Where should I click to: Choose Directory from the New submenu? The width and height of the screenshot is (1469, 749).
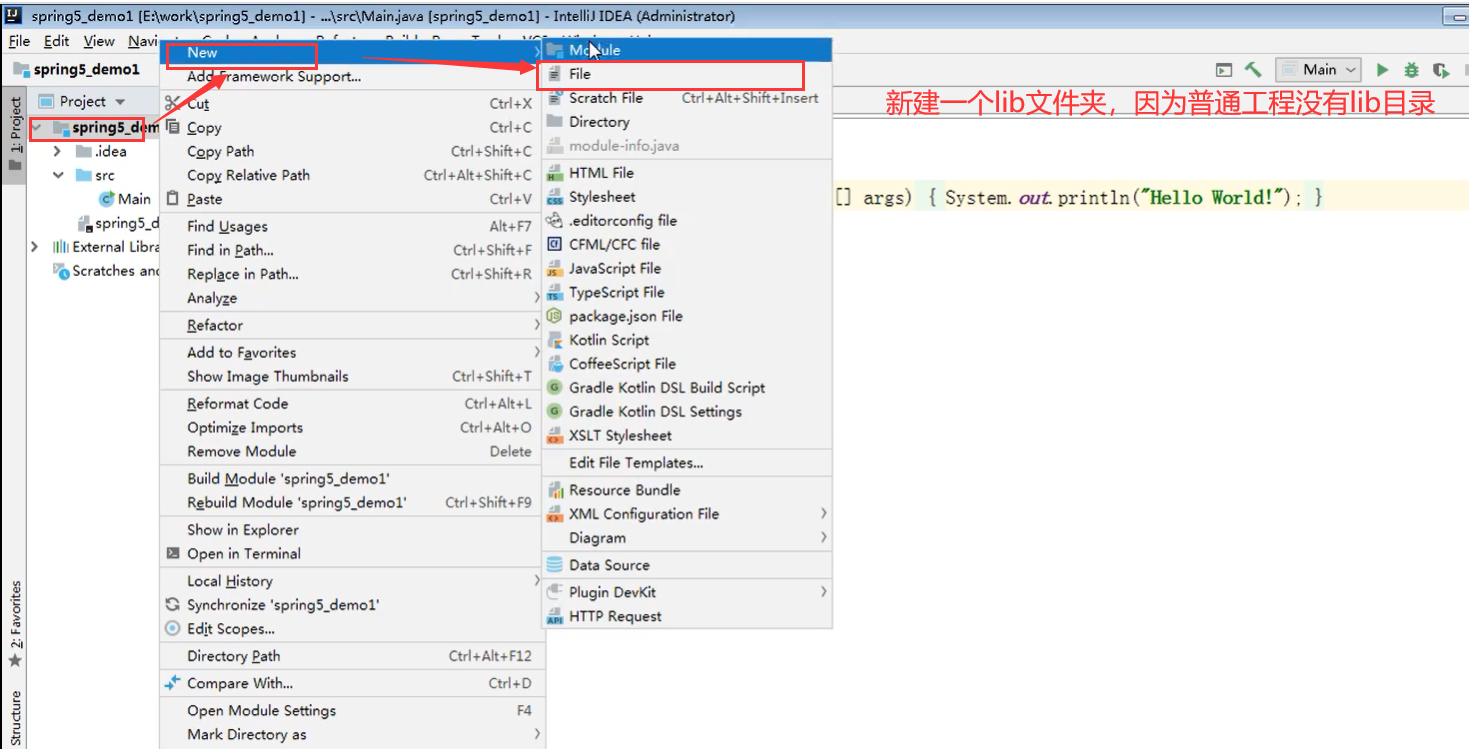point(687,122)
